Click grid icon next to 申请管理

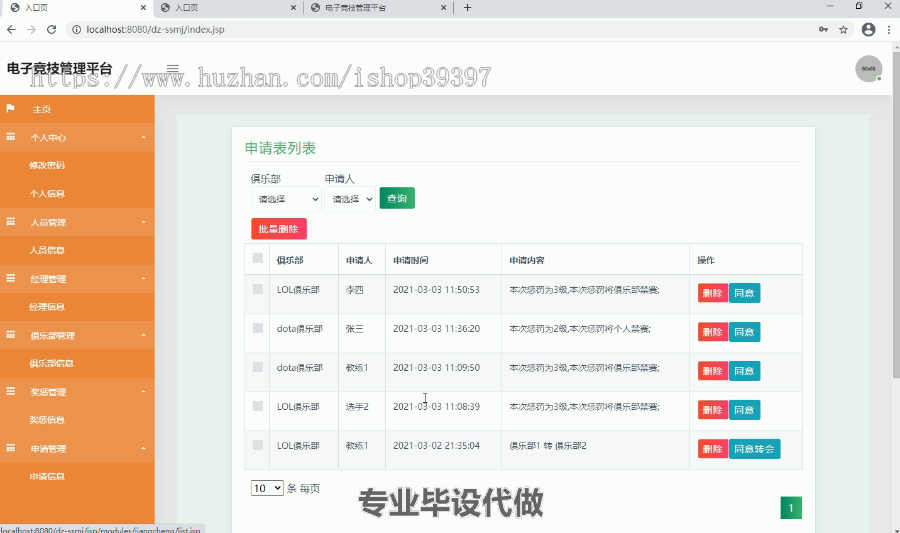click(10, 448)
